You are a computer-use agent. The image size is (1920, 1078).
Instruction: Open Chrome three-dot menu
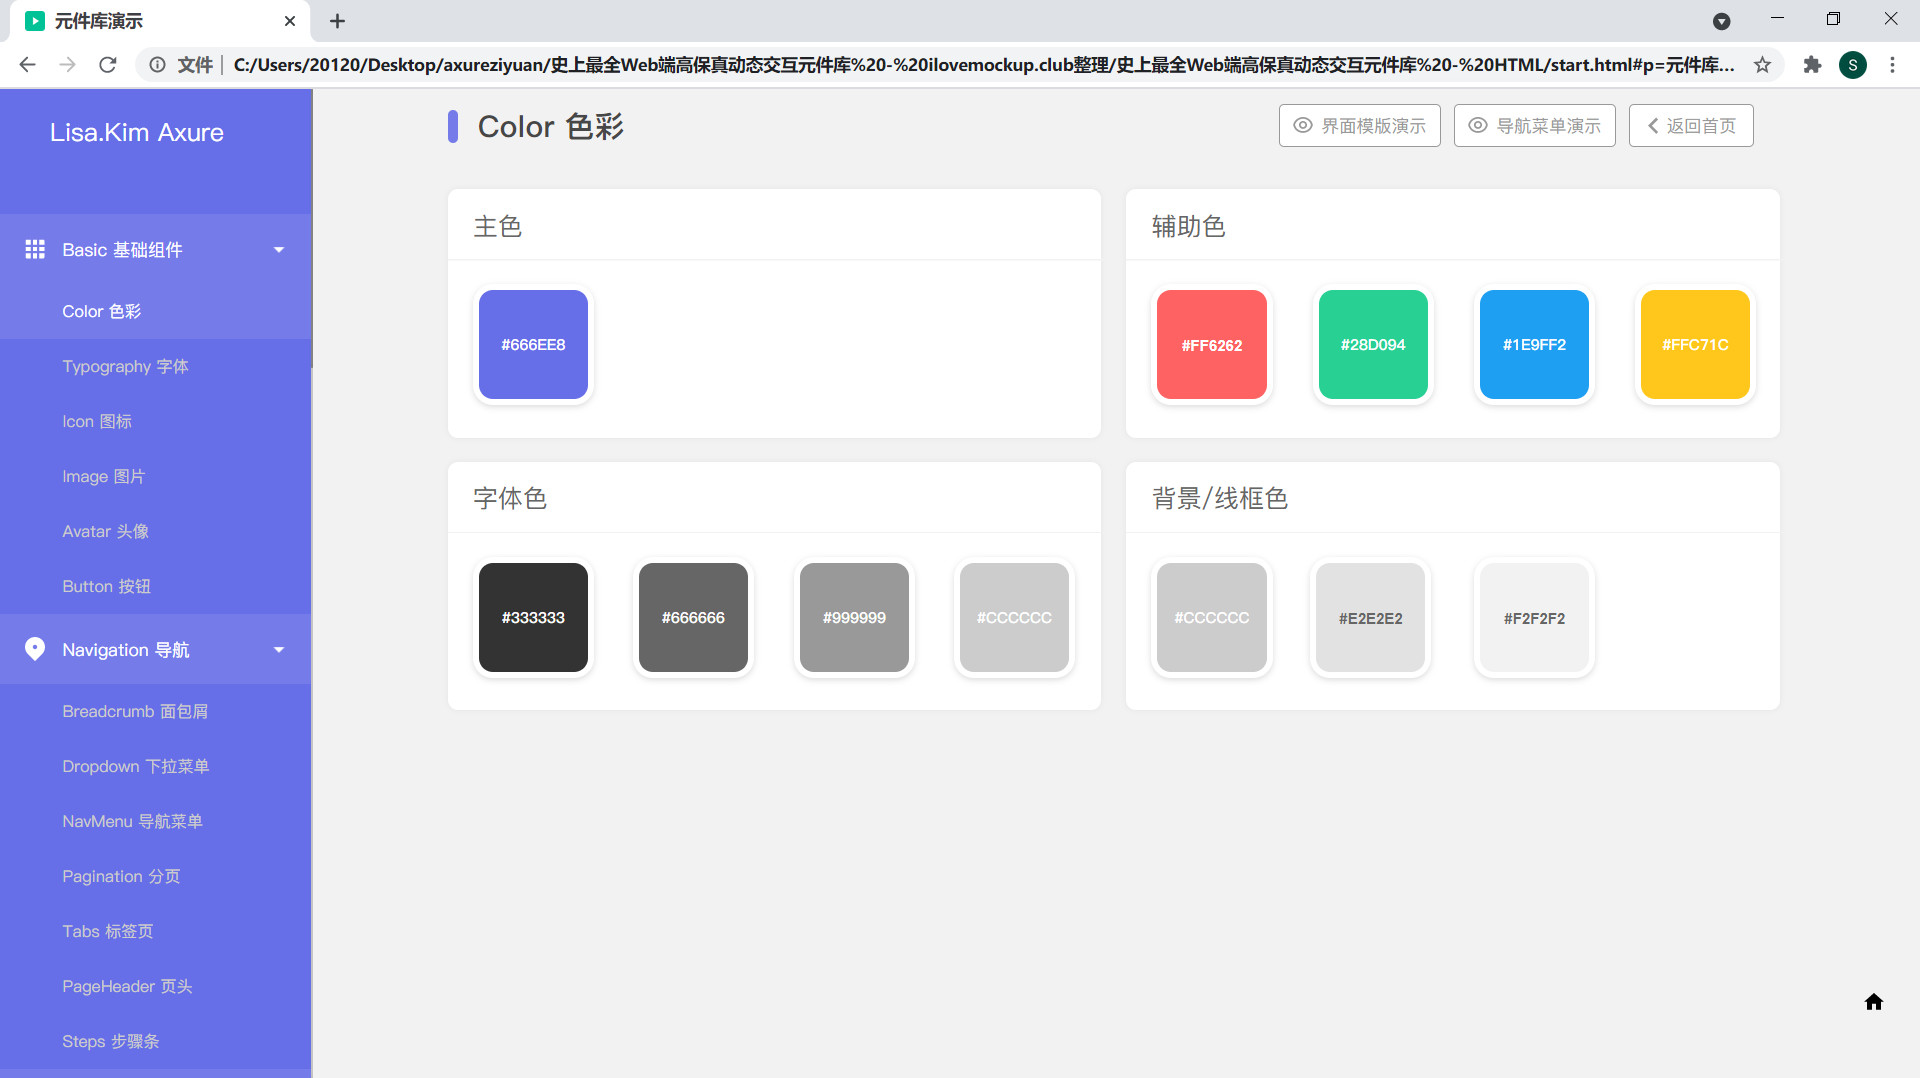click(x=1892, y=65)
